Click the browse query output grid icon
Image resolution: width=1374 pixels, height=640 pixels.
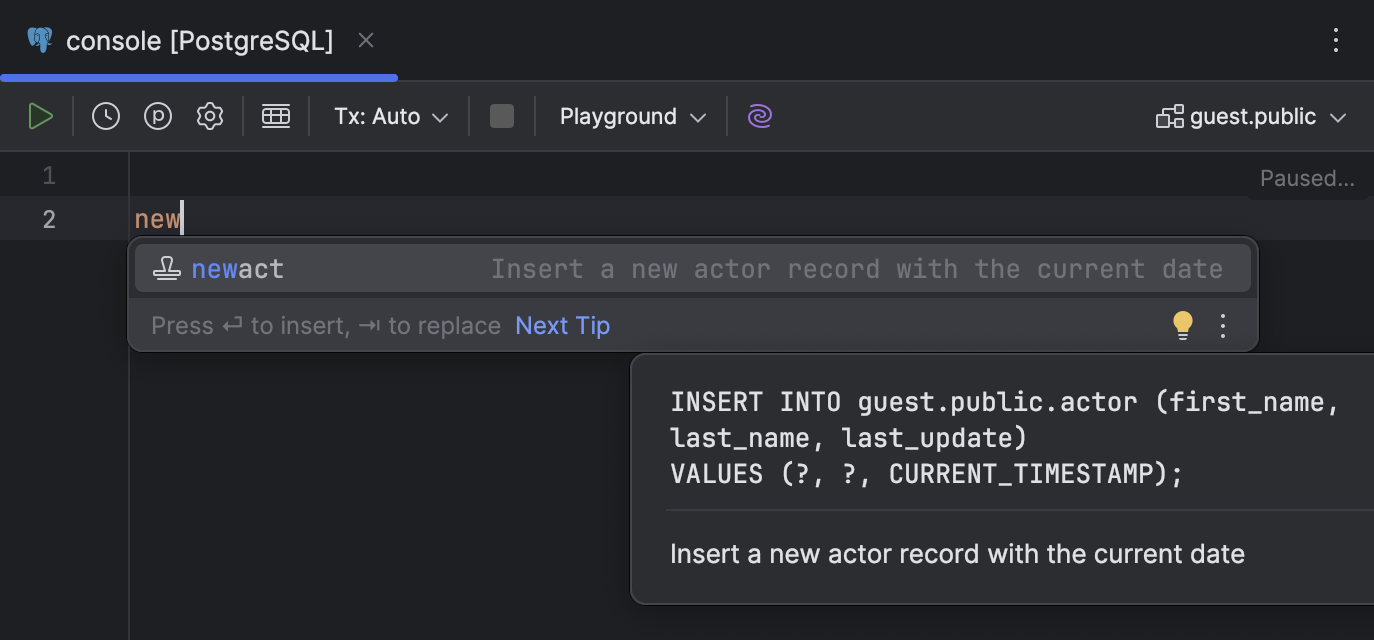tap(276, 115)
